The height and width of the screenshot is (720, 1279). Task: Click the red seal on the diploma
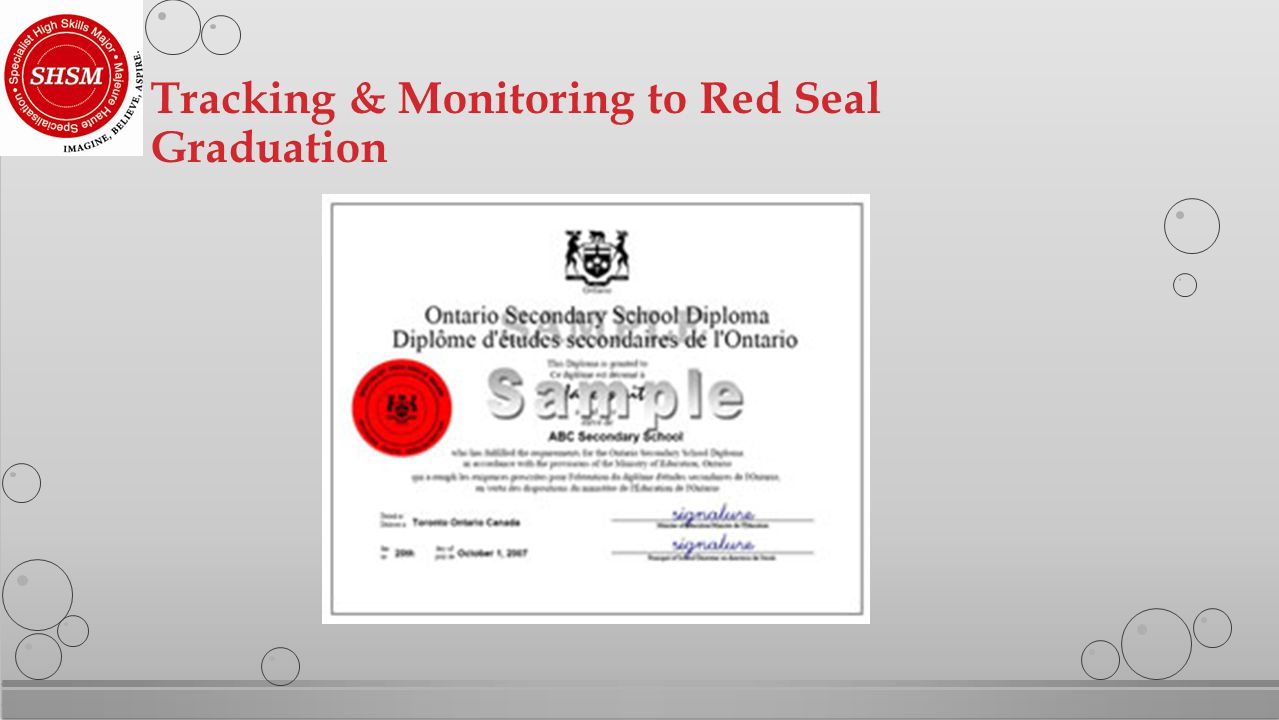[401, 409]
